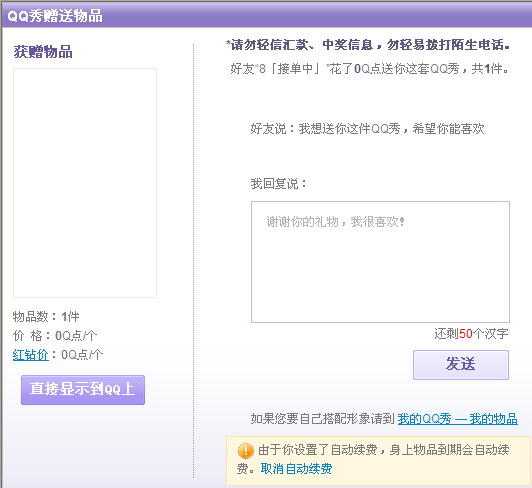The height and width of the screenshot is (488, 532).
Task: Click the 价 格：0Q点/个 text
Action: coord(55,336)
